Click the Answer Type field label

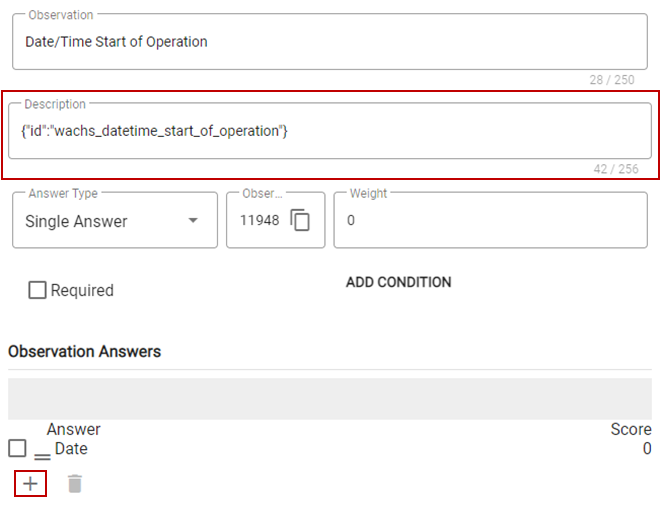click(x=63, y=193)
